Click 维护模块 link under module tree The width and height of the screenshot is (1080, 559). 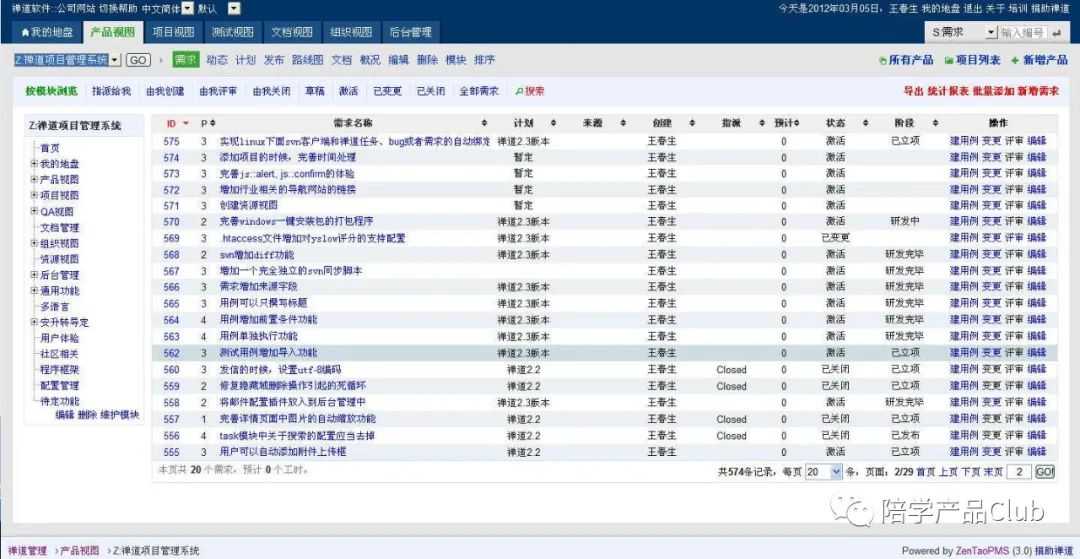tap(119, 414)
